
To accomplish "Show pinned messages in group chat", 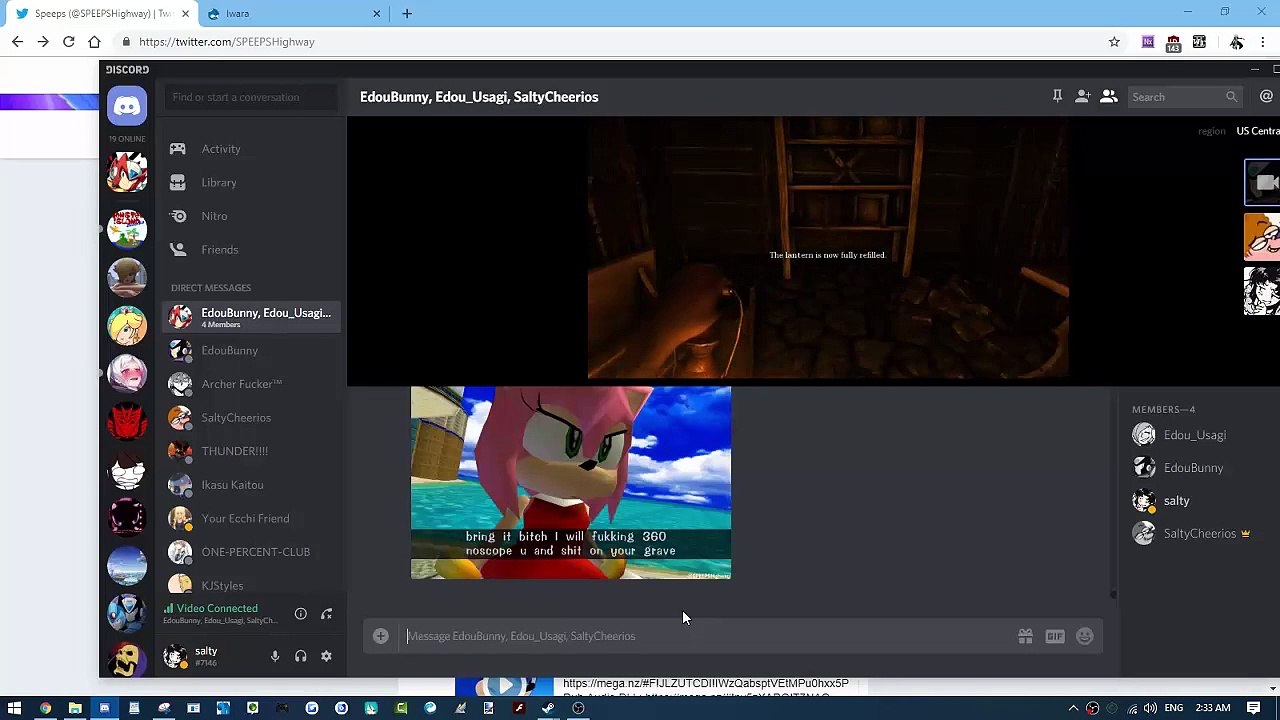I will click(1057, 96).
